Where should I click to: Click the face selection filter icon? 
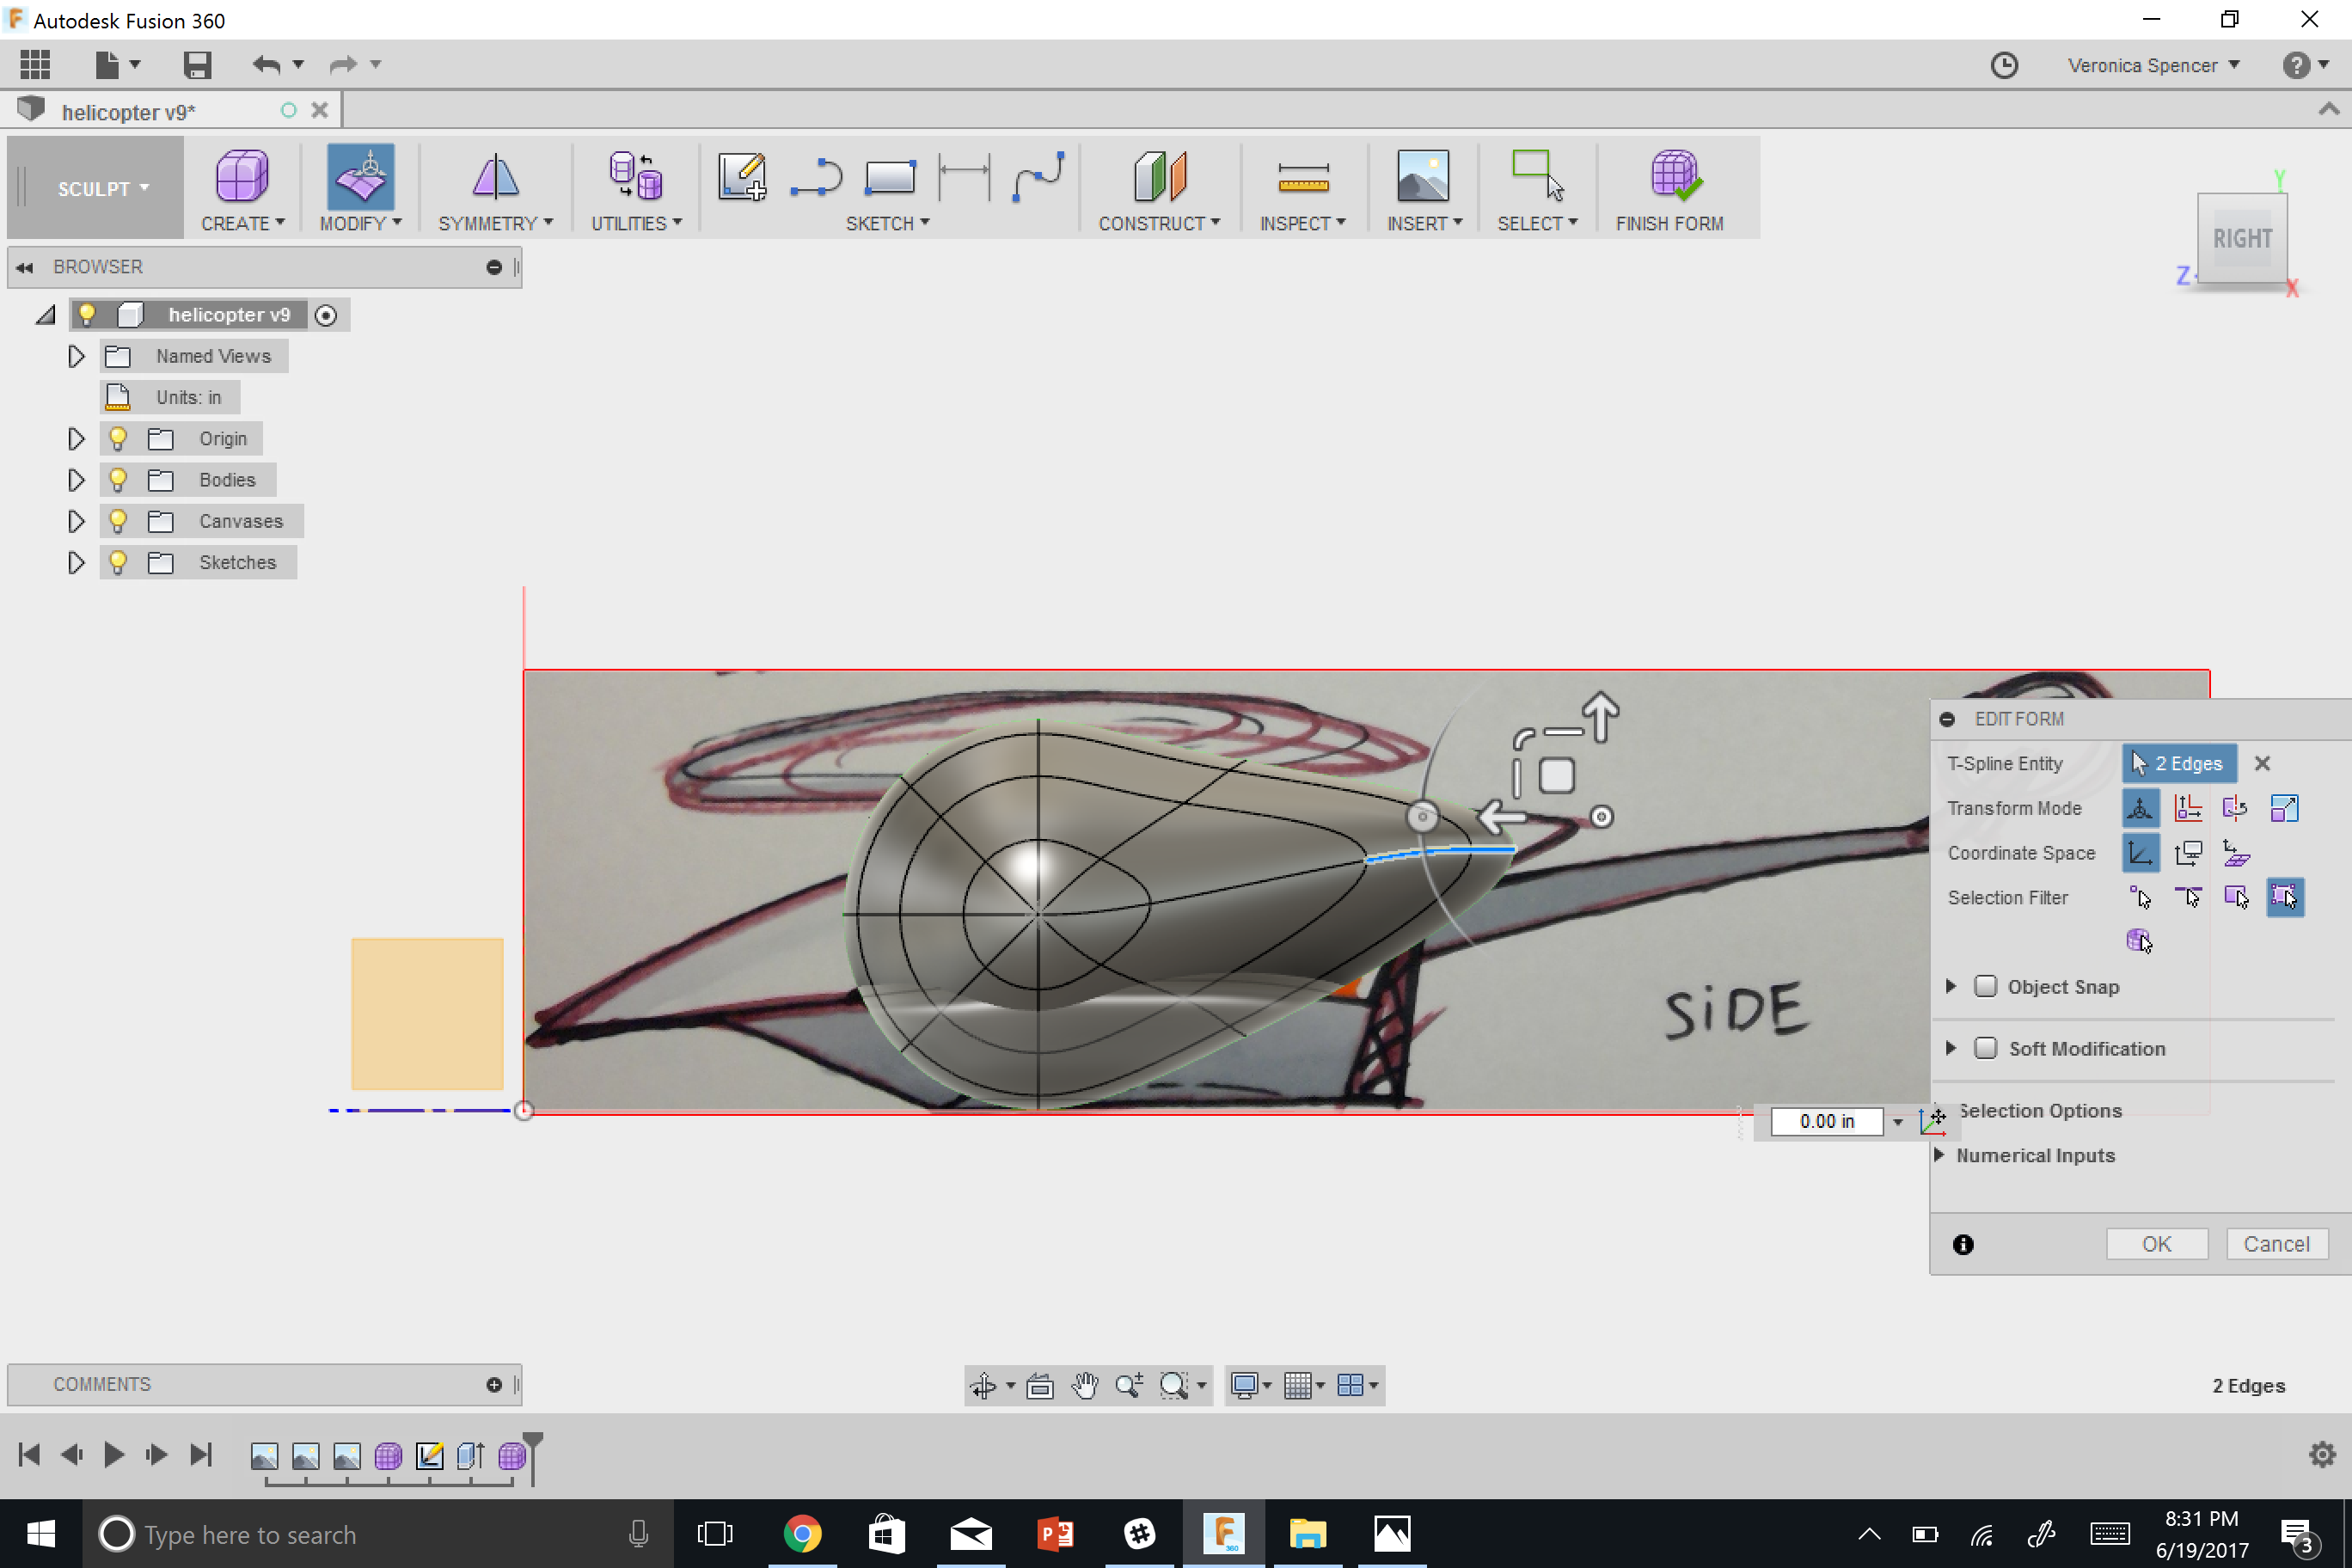[x=2233, y=896]
